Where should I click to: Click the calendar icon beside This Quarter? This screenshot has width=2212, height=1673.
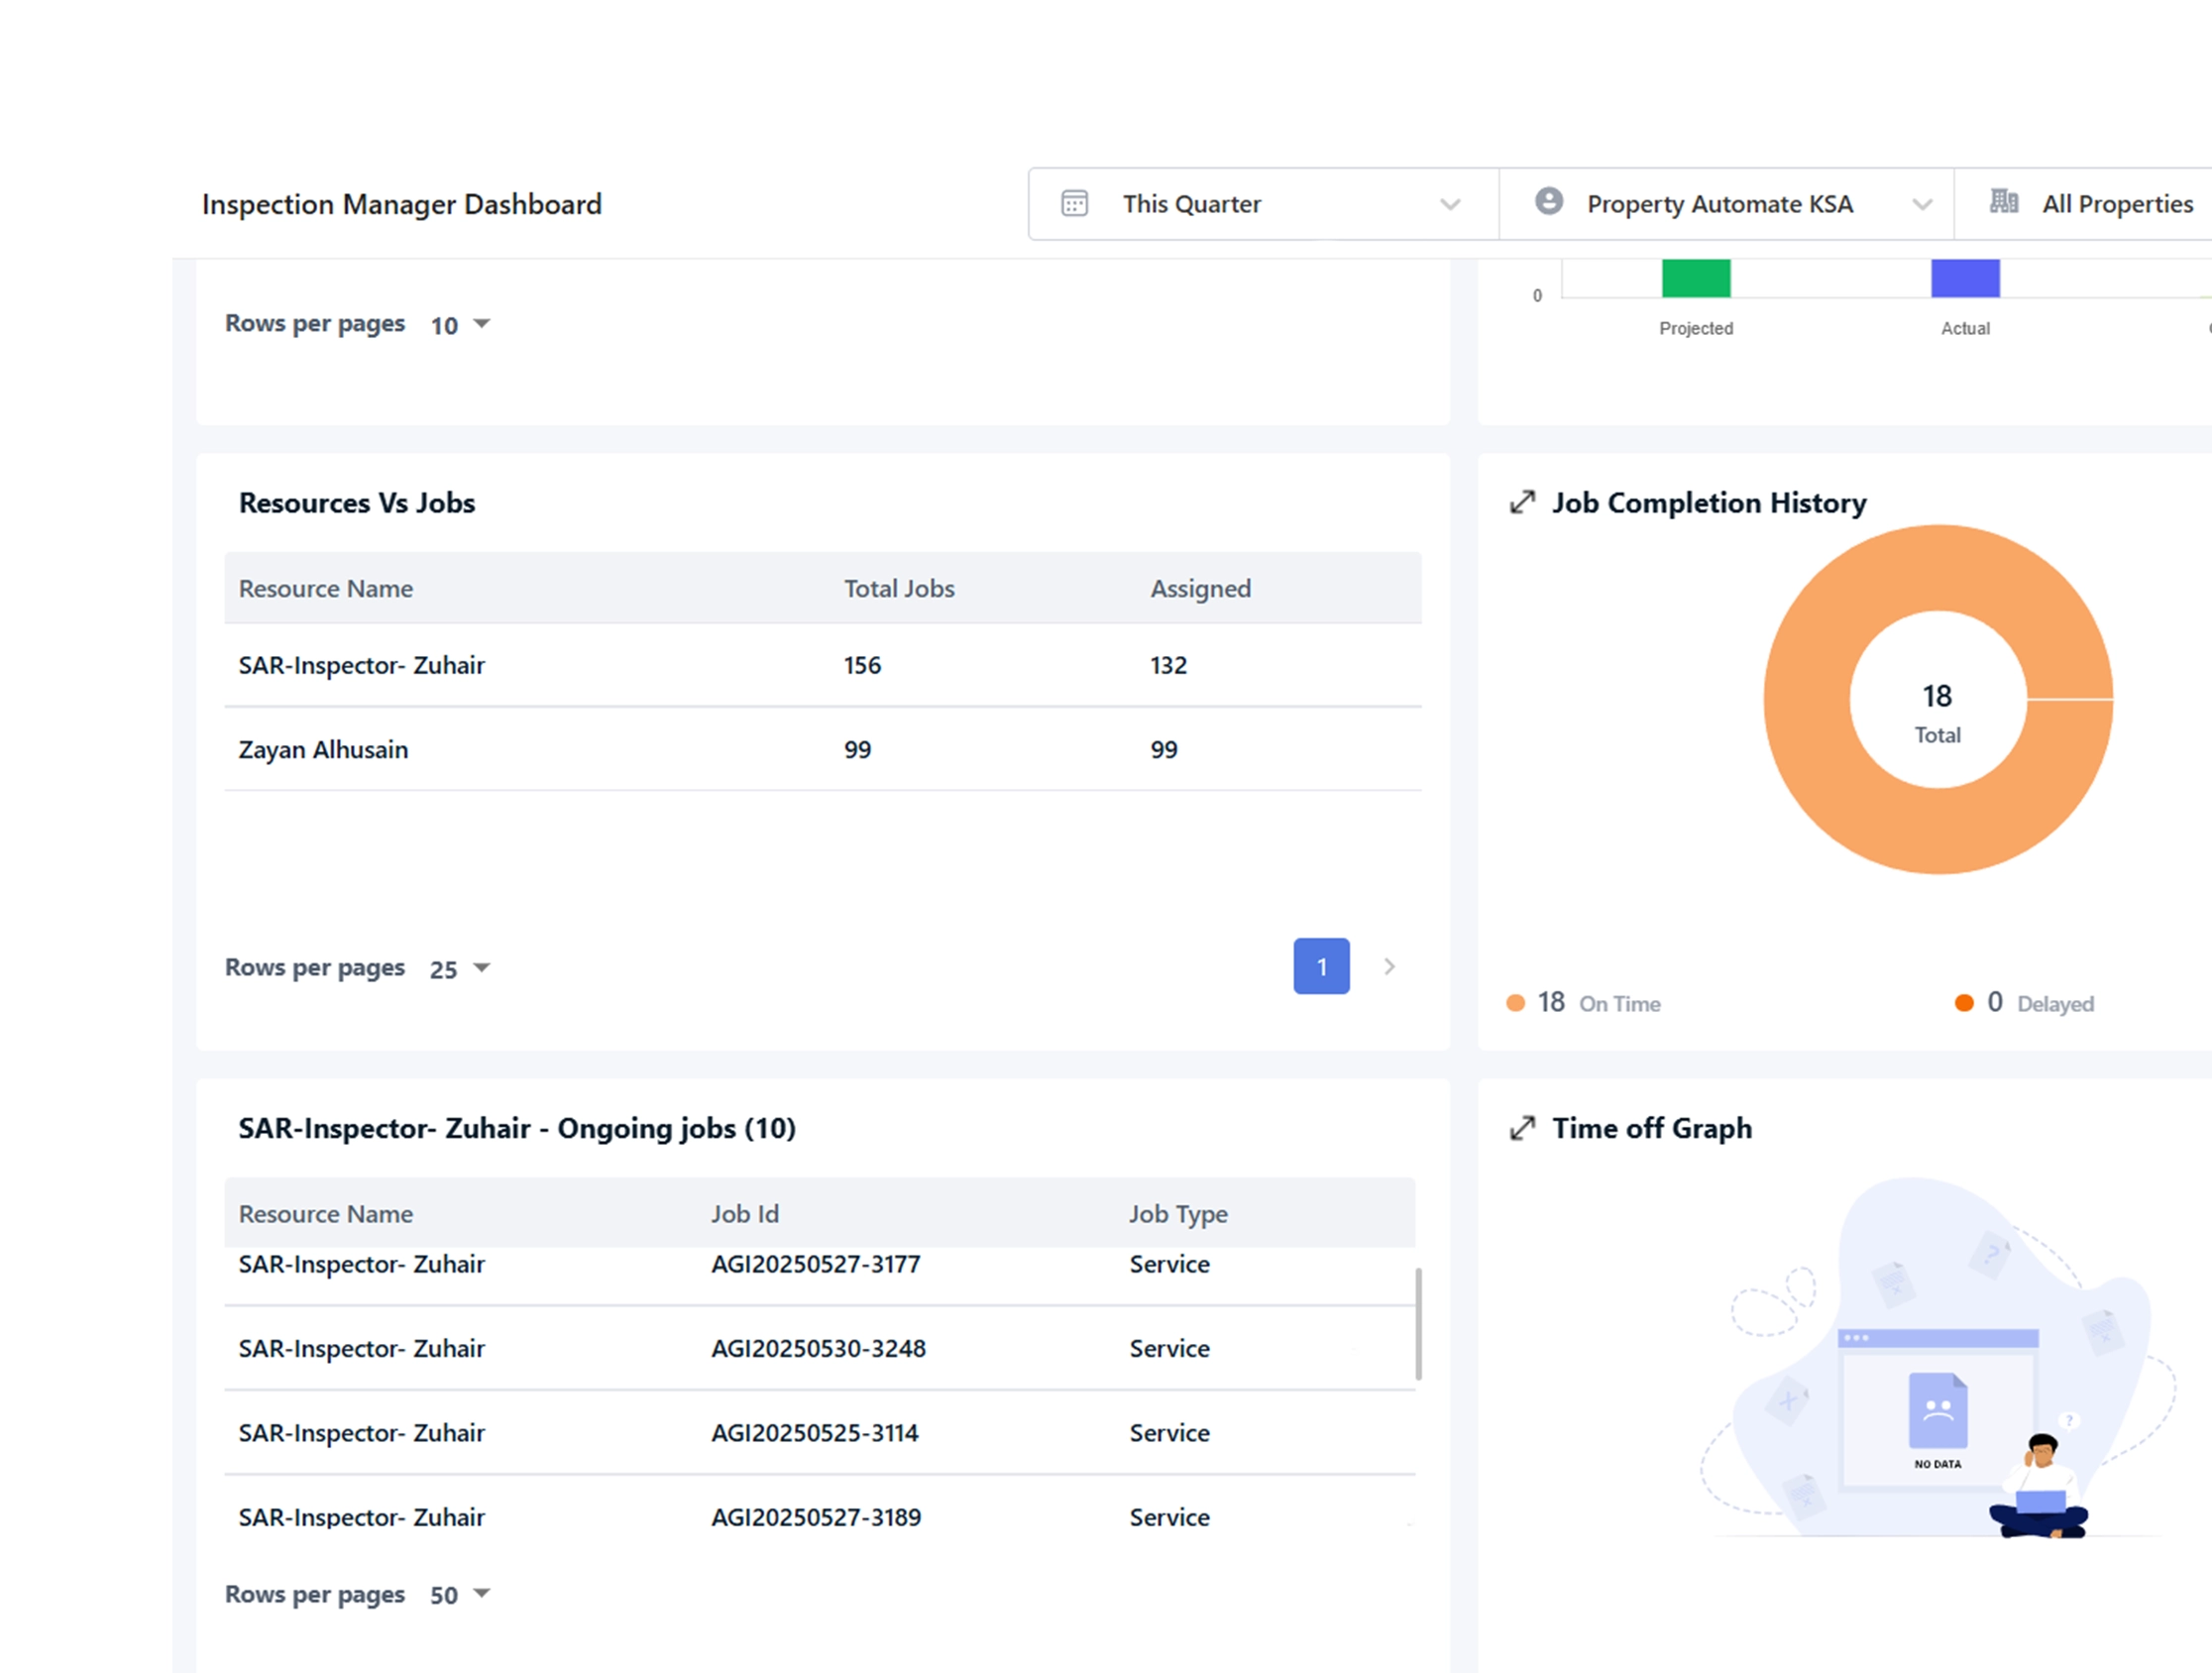point(1075,203)
